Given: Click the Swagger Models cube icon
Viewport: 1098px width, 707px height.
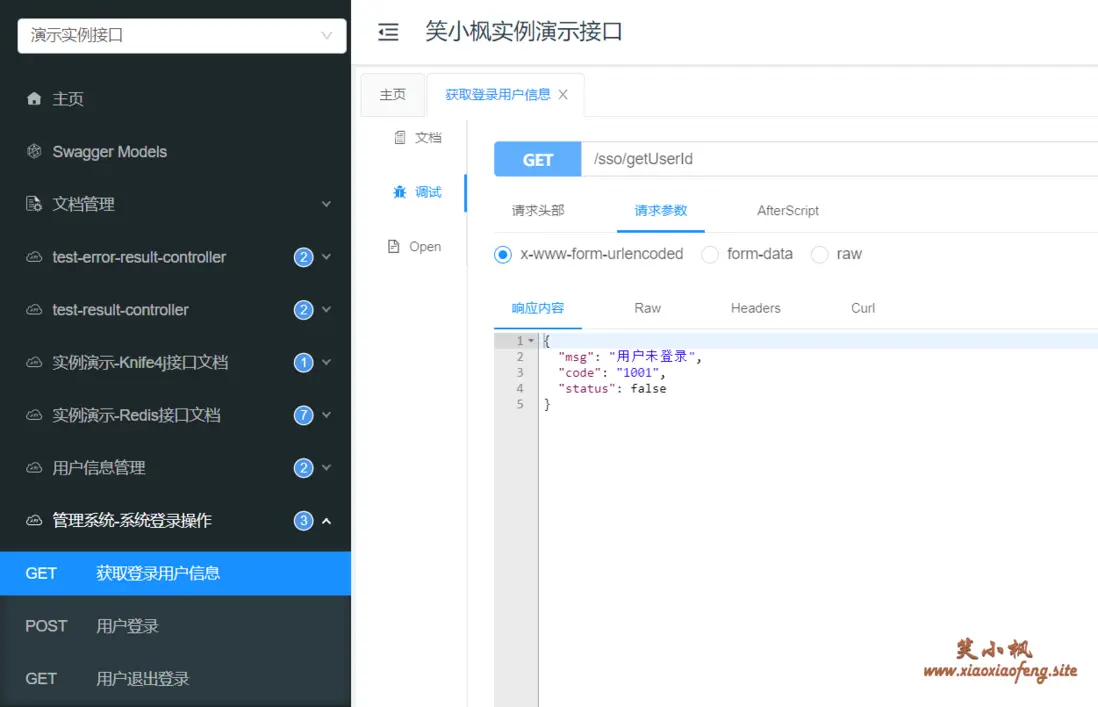Looking at the screenshot, I should point(34,151).
